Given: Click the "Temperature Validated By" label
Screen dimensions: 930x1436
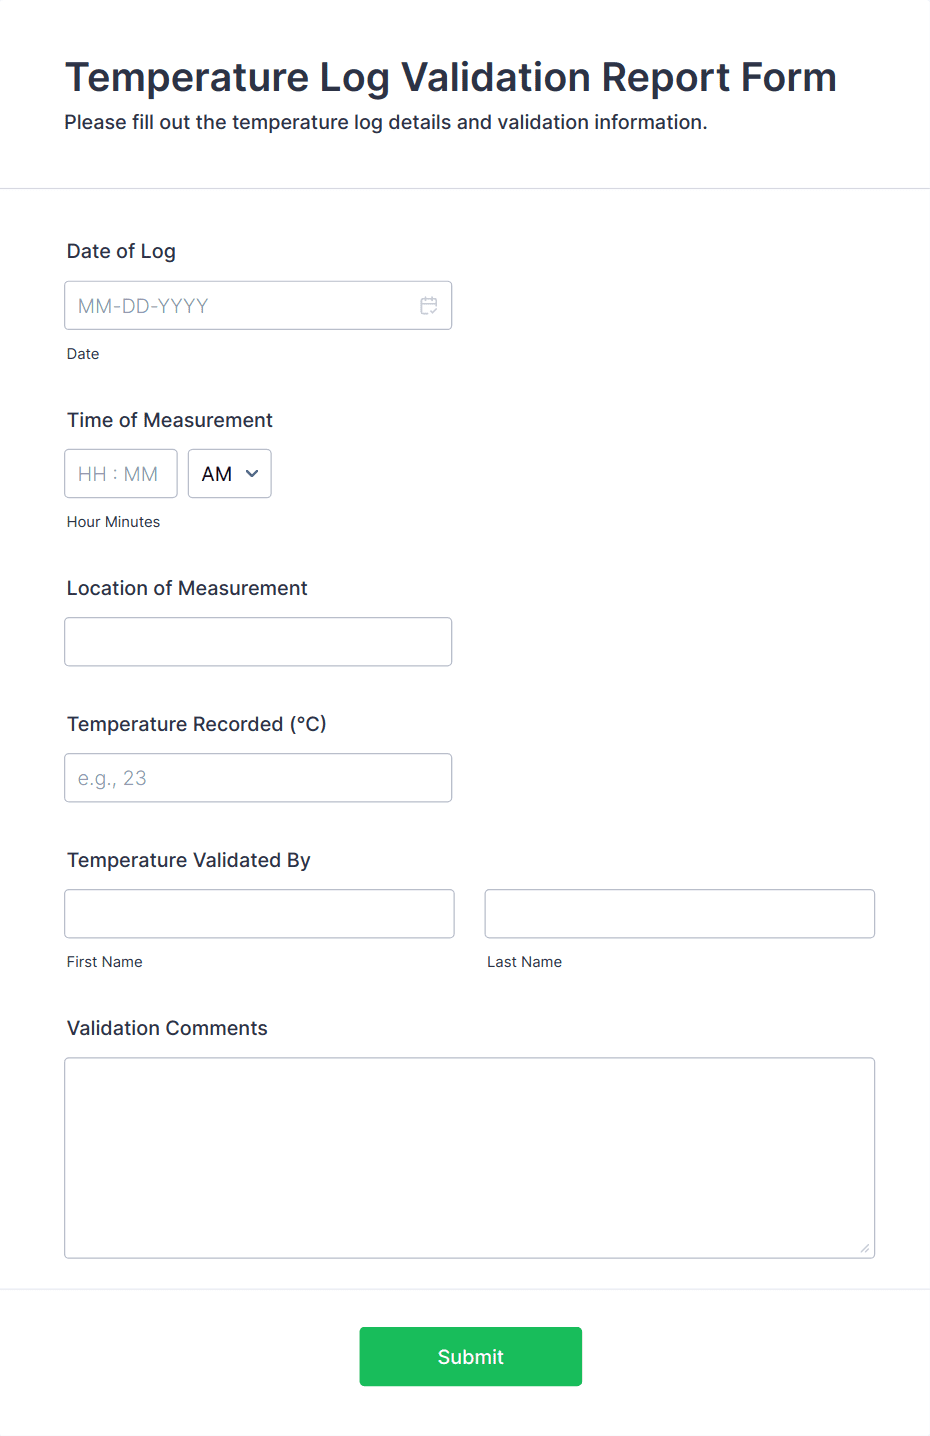Looking at the screenshot, I should 189,860.
